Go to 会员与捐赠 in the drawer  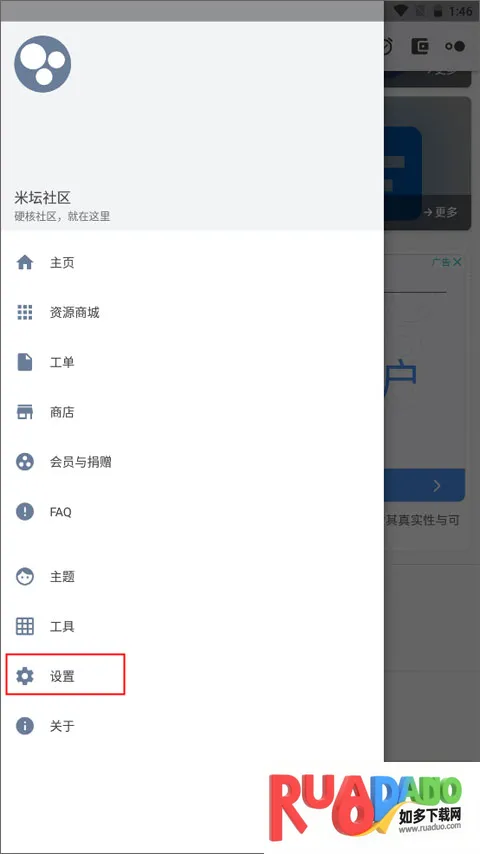pos(192,462)
